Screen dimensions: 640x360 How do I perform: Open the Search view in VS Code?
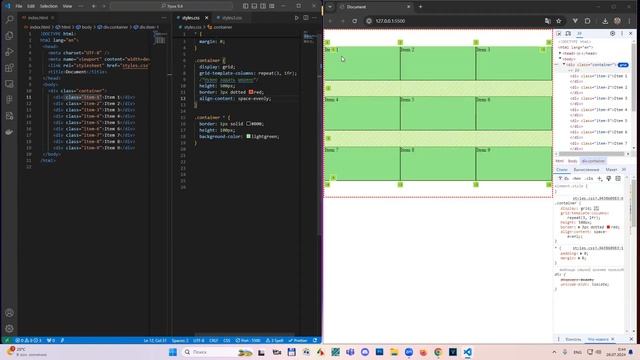pos(9,19)
